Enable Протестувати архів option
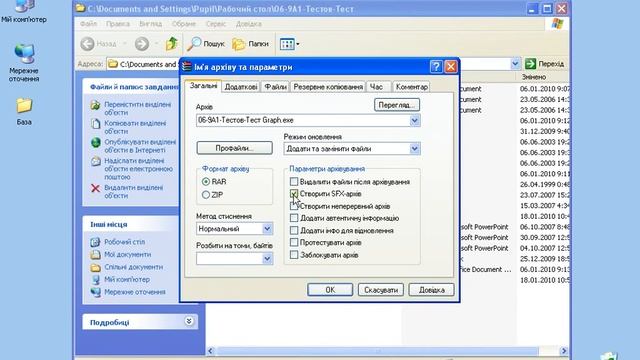The width and height of the screenshot is (640, 360). click(x=294, y=242)
